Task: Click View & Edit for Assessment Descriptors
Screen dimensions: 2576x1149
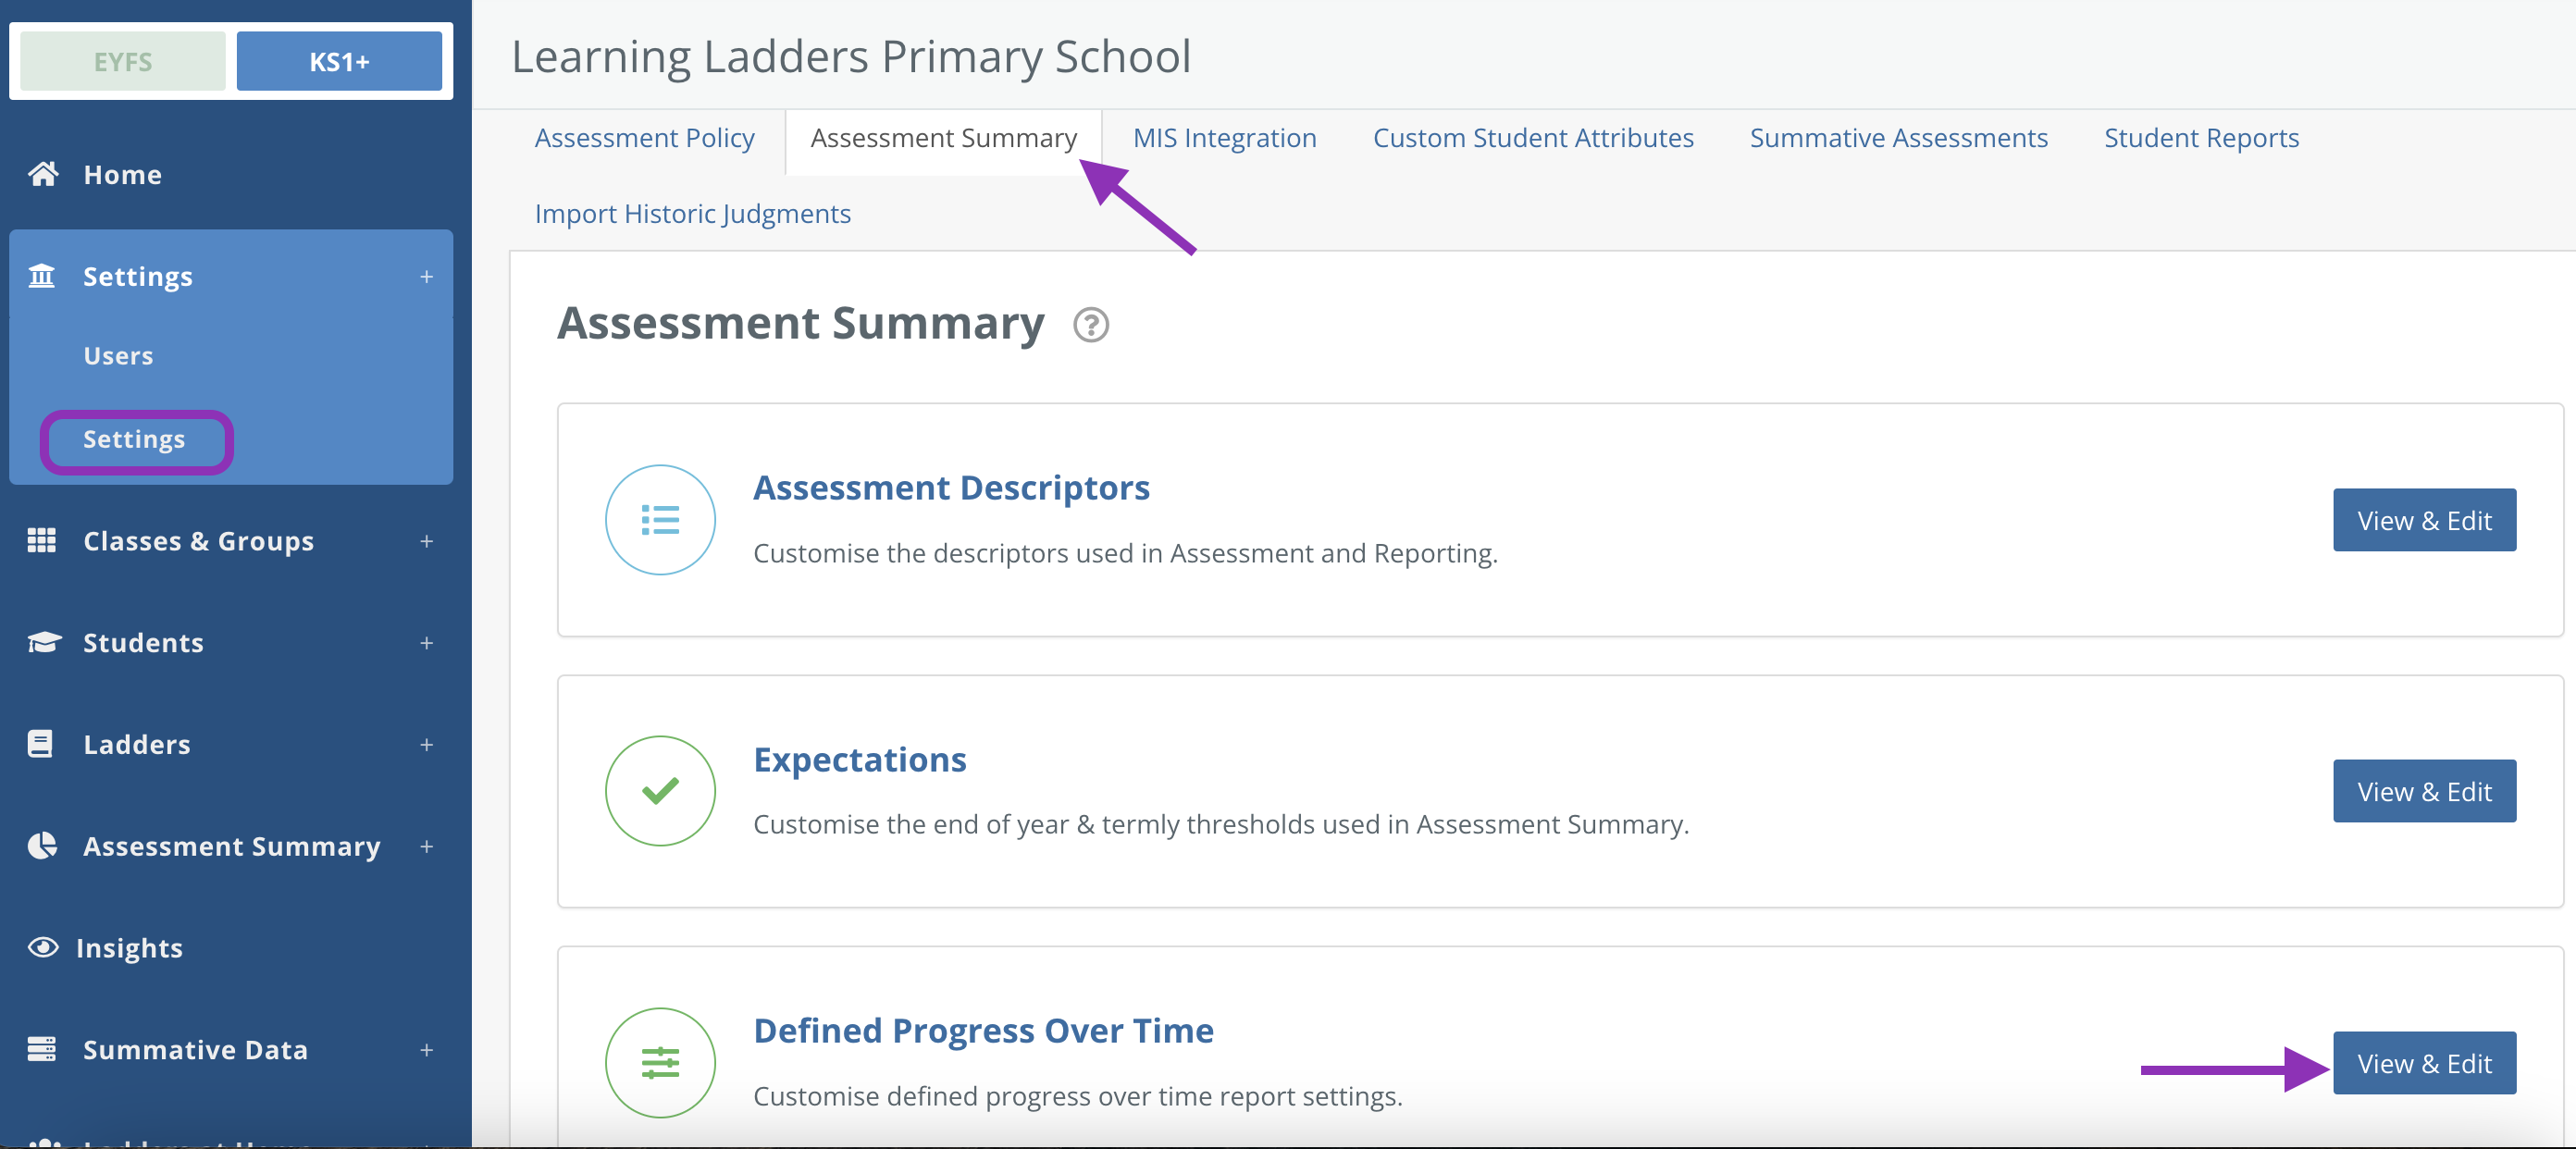Action: click(x=2424, y=520)
